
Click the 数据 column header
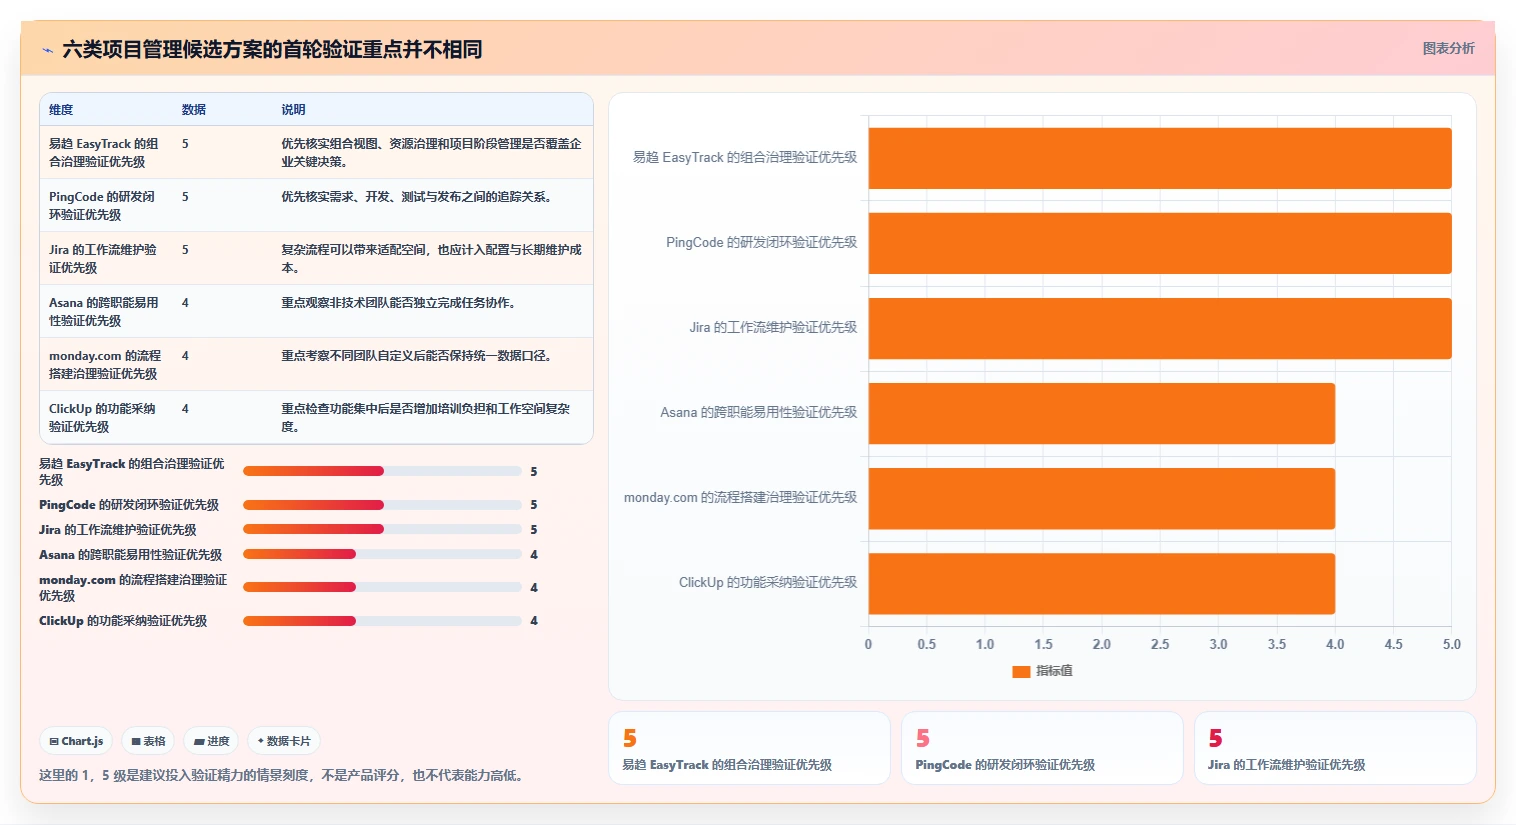coord(193,110)
